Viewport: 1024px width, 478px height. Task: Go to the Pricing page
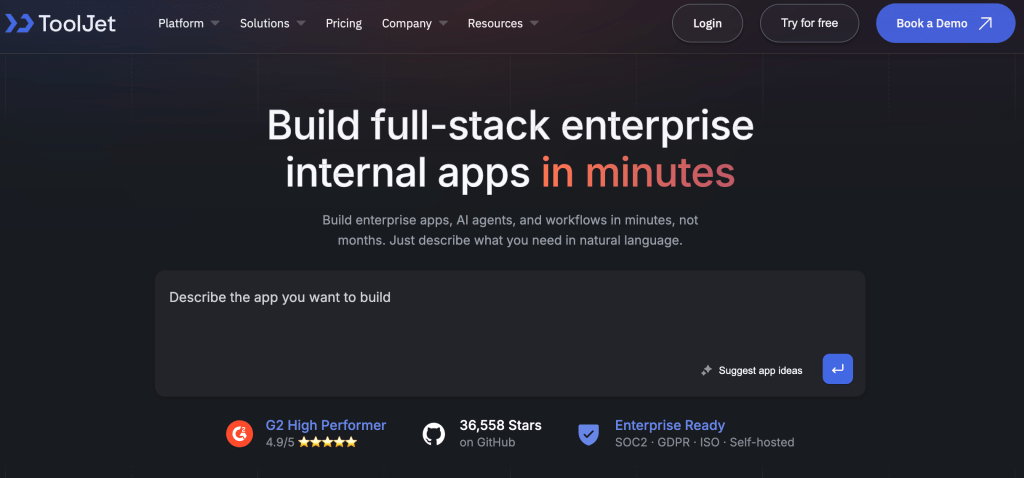coord(344,23)
